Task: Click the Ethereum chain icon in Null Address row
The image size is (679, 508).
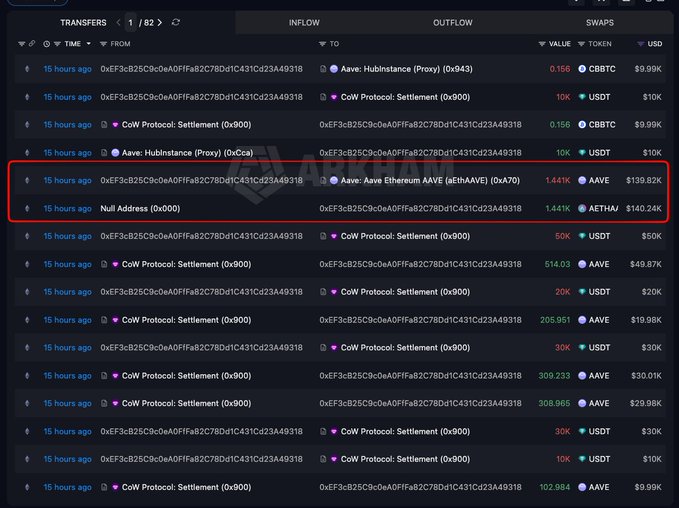Action: coord(27,208)
